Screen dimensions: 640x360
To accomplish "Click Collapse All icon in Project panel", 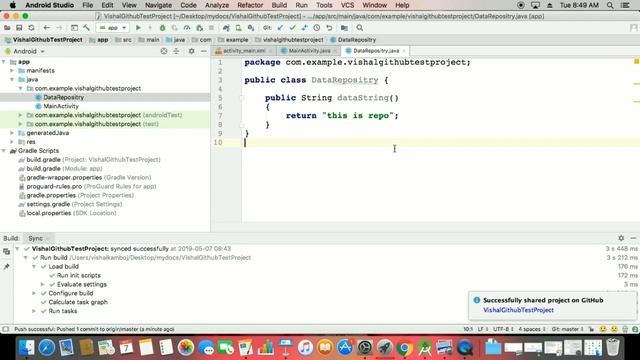I will 176,51.
